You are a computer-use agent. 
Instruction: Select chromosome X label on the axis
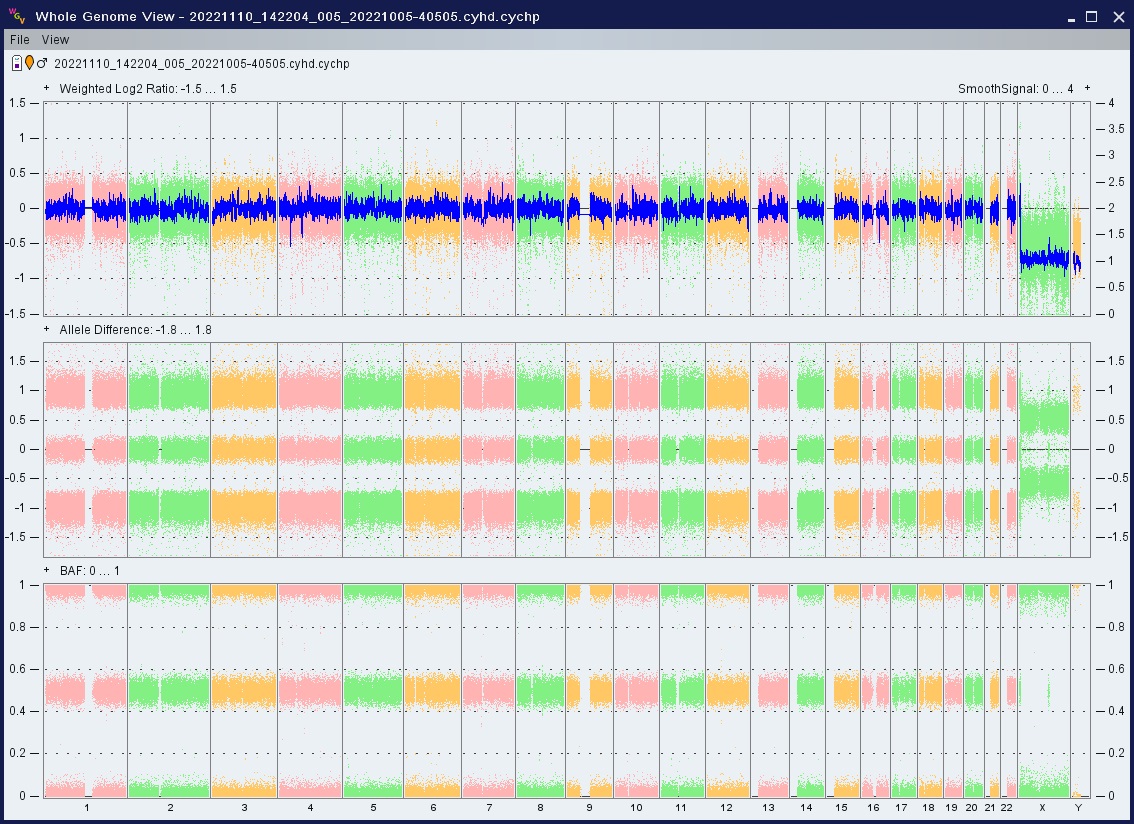[x=1042, y=807]
